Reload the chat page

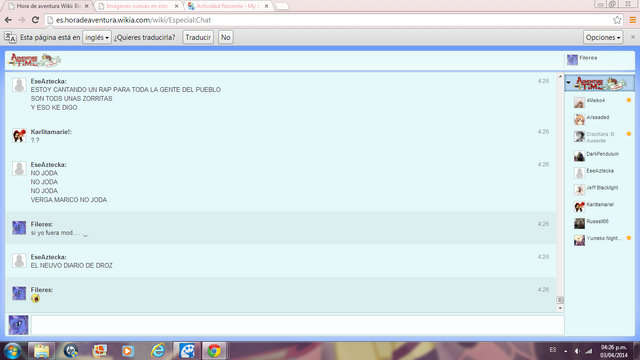tap(36, 20)
